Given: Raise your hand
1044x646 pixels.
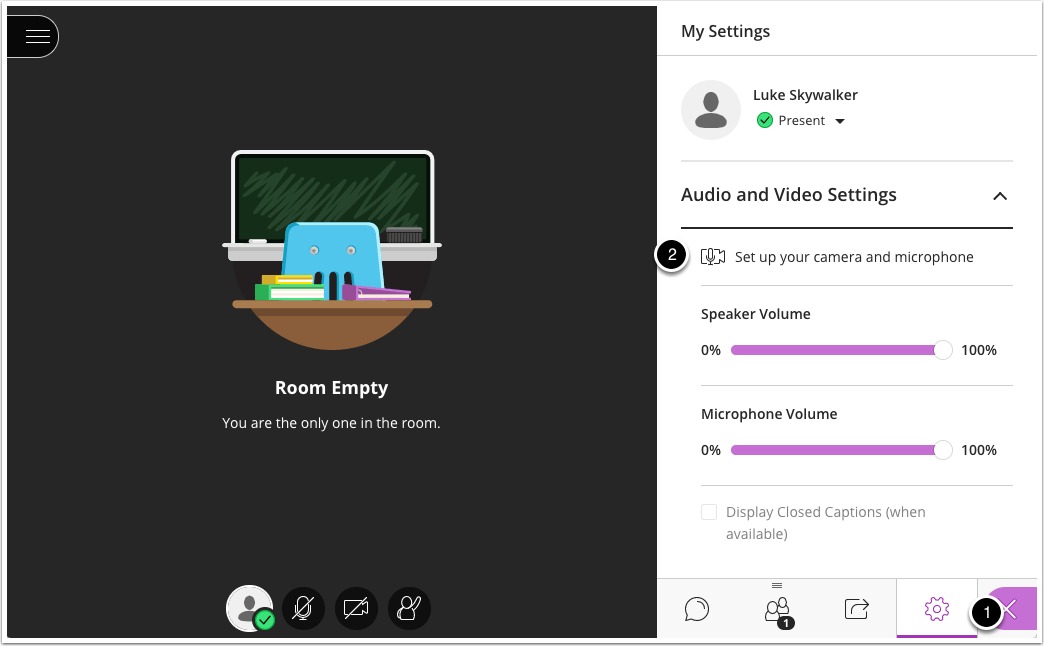Looking at the screenshot, I should click(409, 608).
